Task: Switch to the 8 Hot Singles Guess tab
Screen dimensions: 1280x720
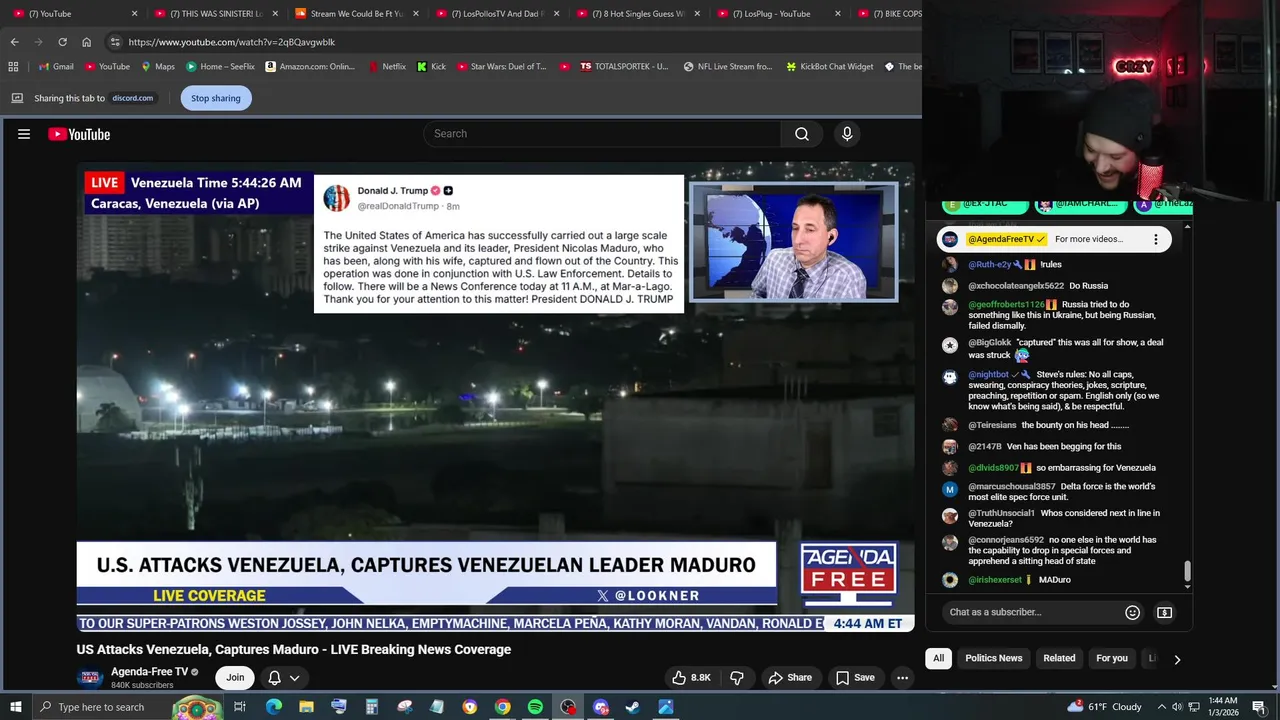Action: click(637, 14)
